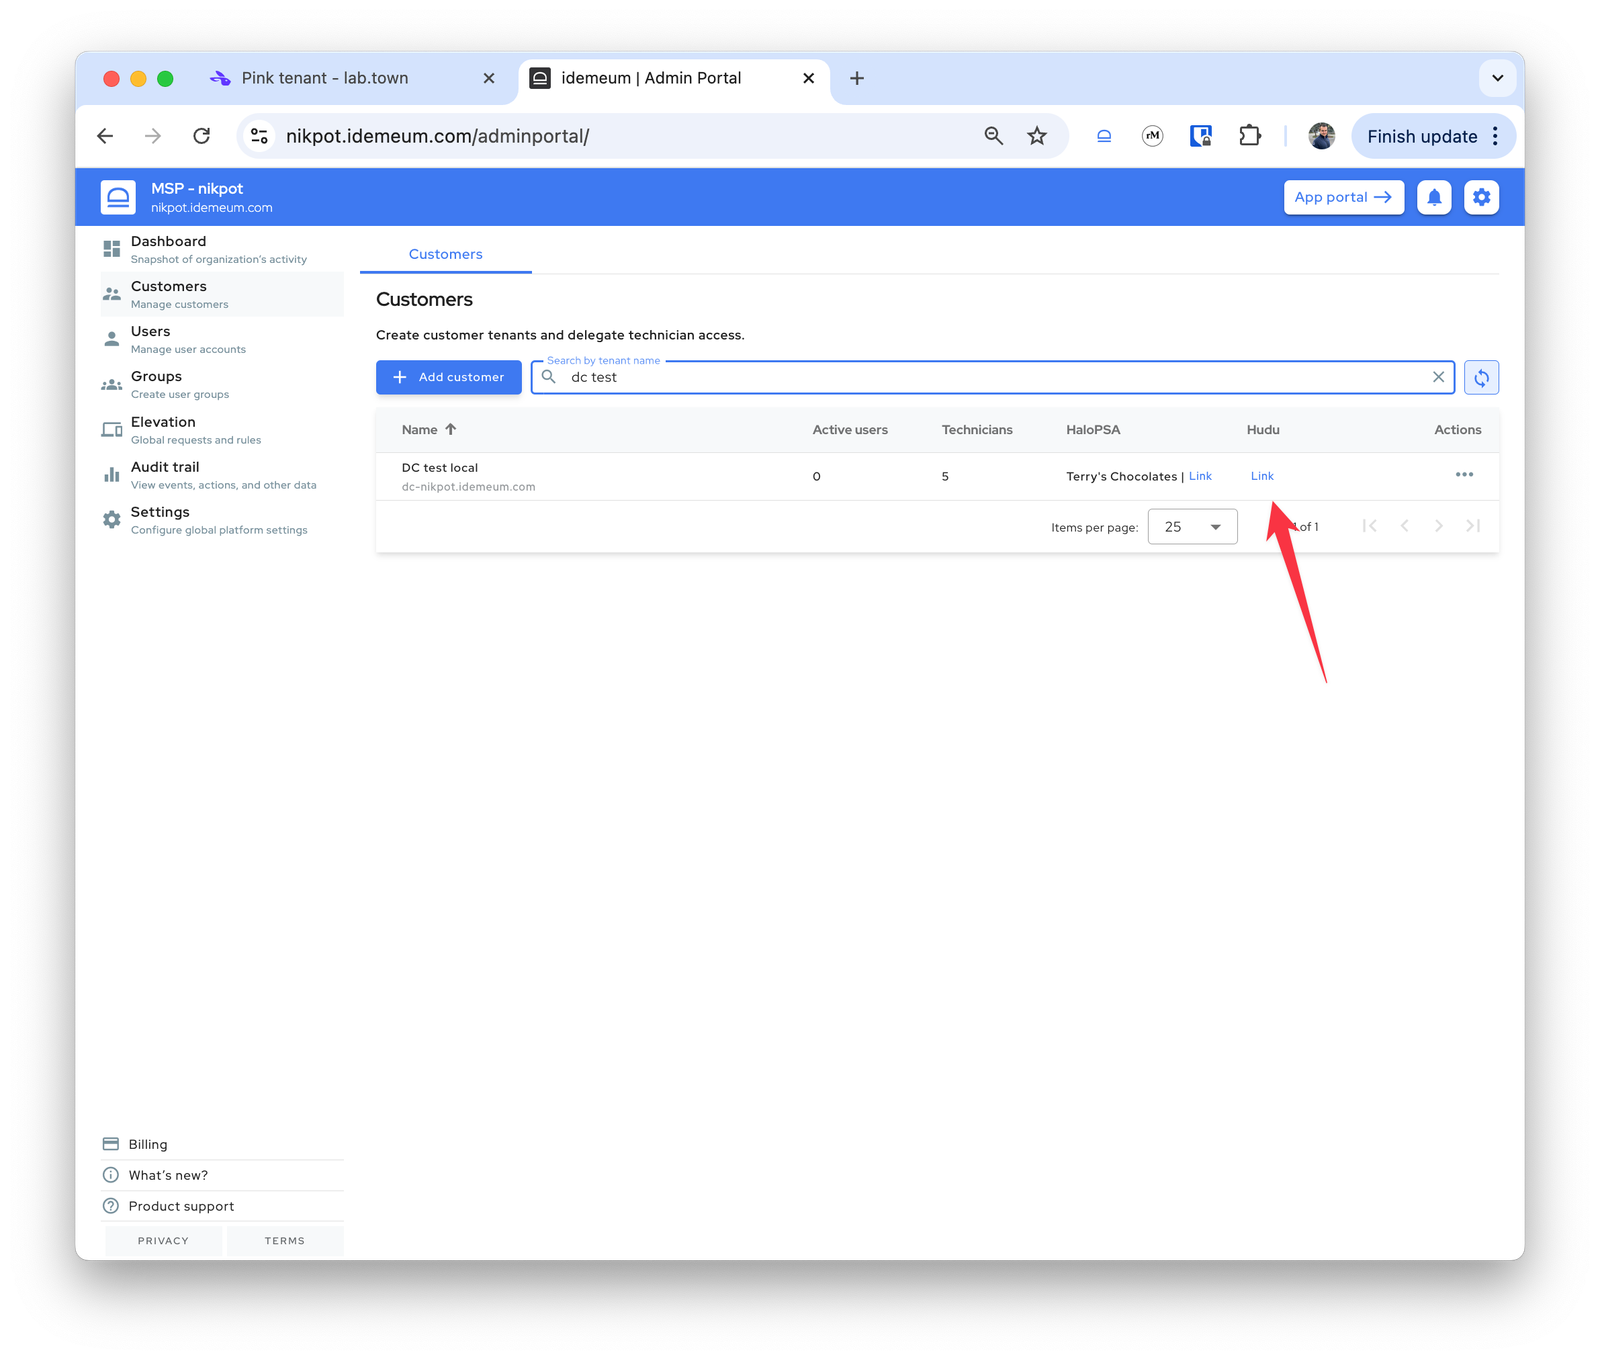Open Elevation in sidebar
The image size is (1600, 1360).
pos(222,430)
